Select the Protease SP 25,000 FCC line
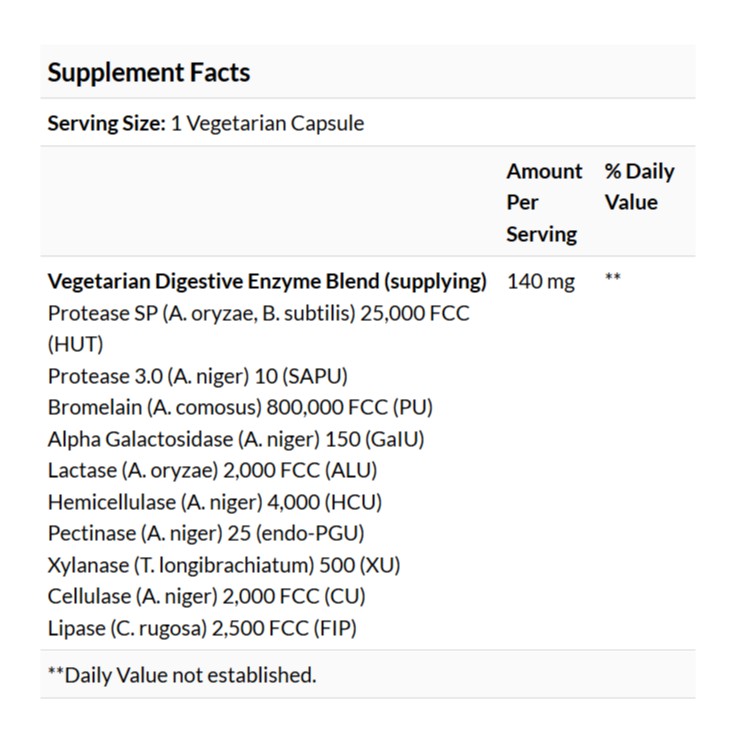Viewport: 731px width, 731px height. 259,329
